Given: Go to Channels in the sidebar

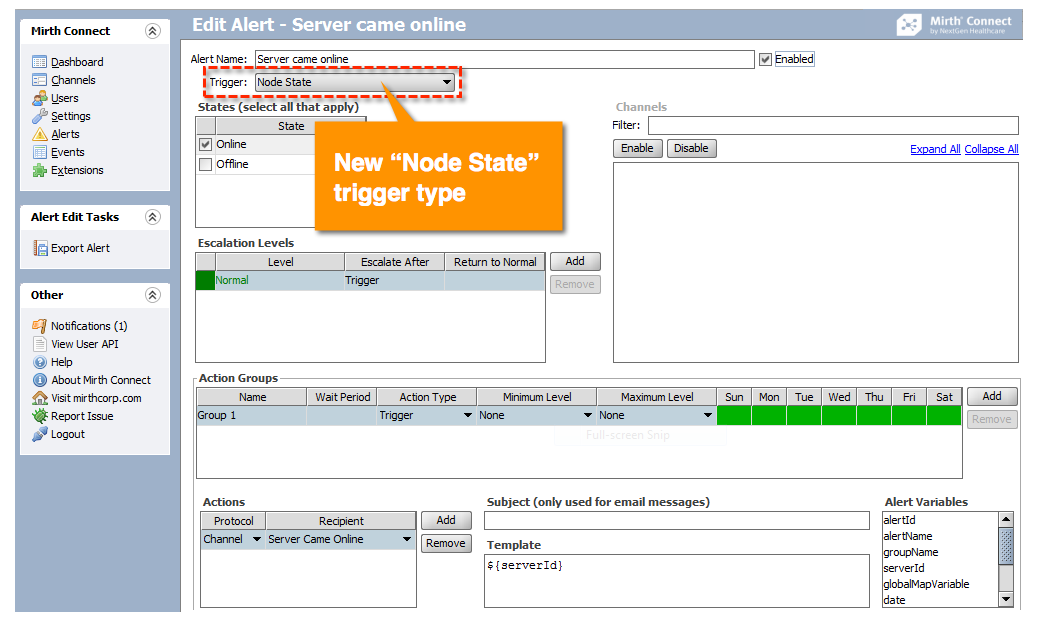Looking at the screenshot, I should 73,80.
